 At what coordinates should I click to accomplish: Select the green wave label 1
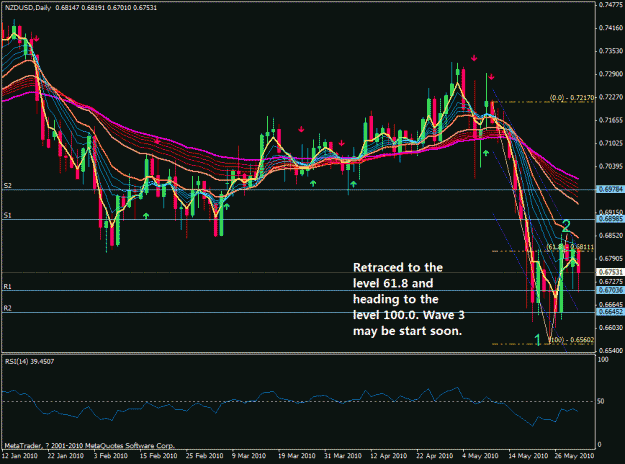tap(537, 340)
